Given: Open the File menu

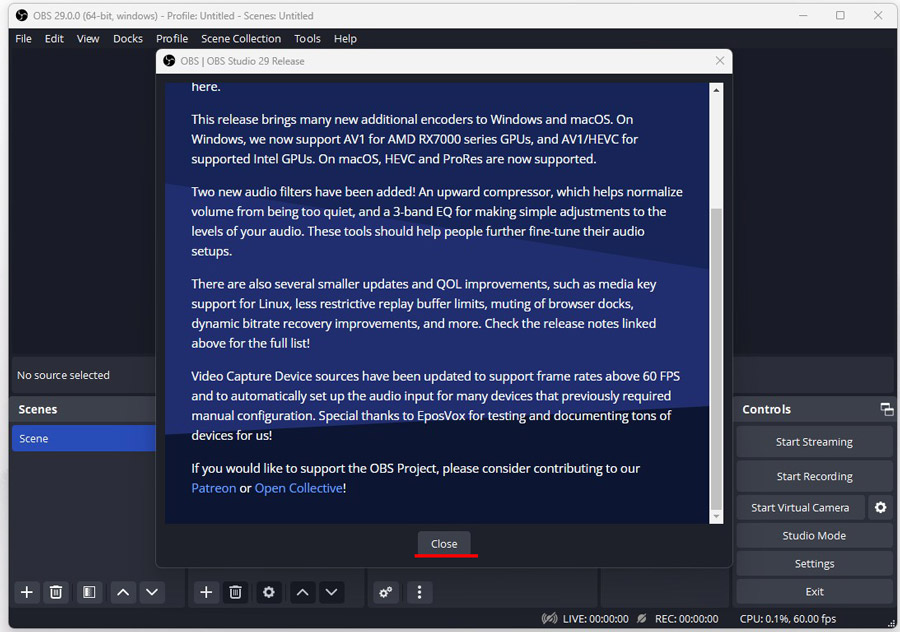Looking at the screenshot, I should [24, 38].
